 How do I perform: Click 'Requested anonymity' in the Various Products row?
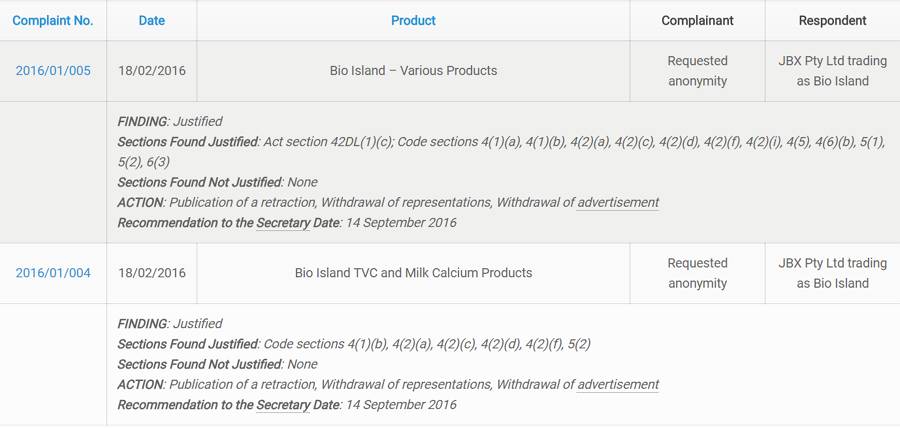click(697, 71)
